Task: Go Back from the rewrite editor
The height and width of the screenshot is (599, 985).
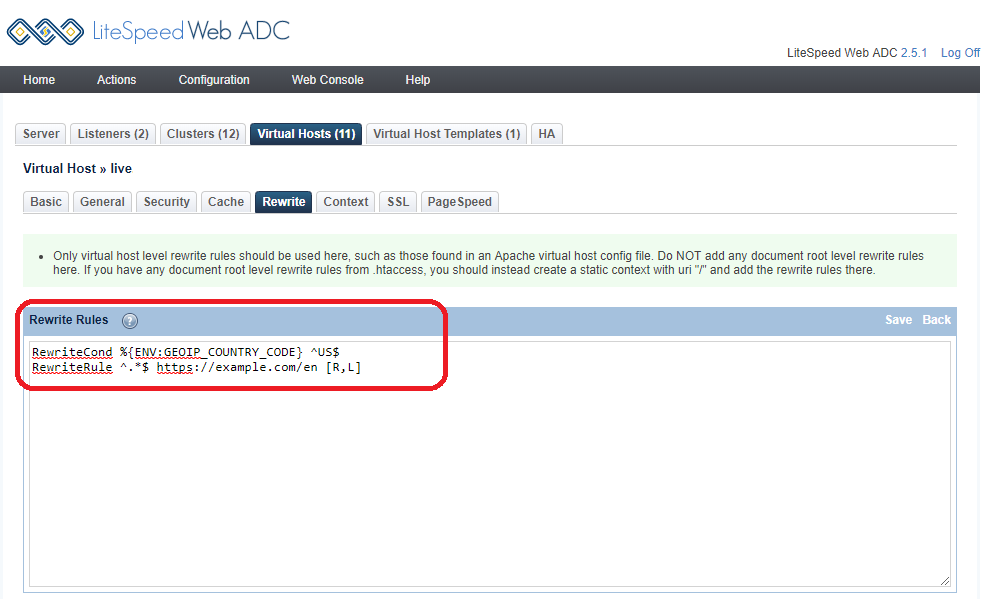Action: pyautogui.click(x=936, y=320)
